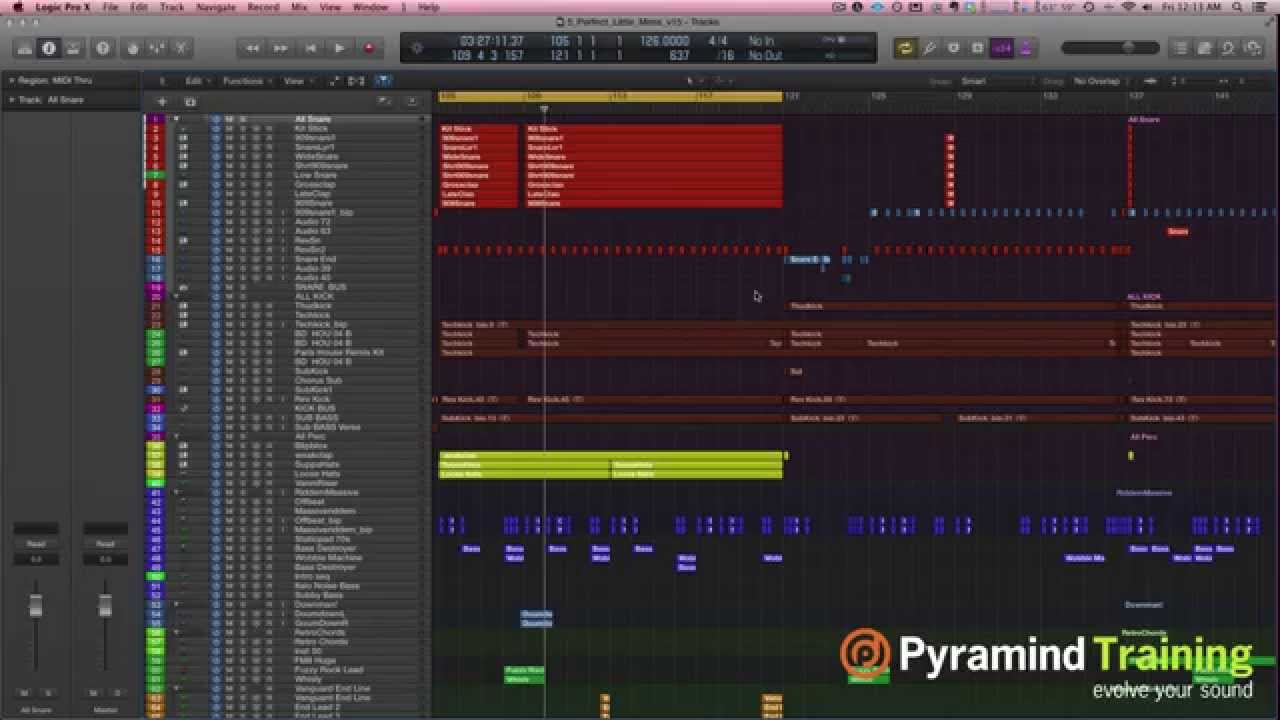The image size is (1280, 720).
Task: Click Read automation button on Master strip
Action: (x=105, y=544)
